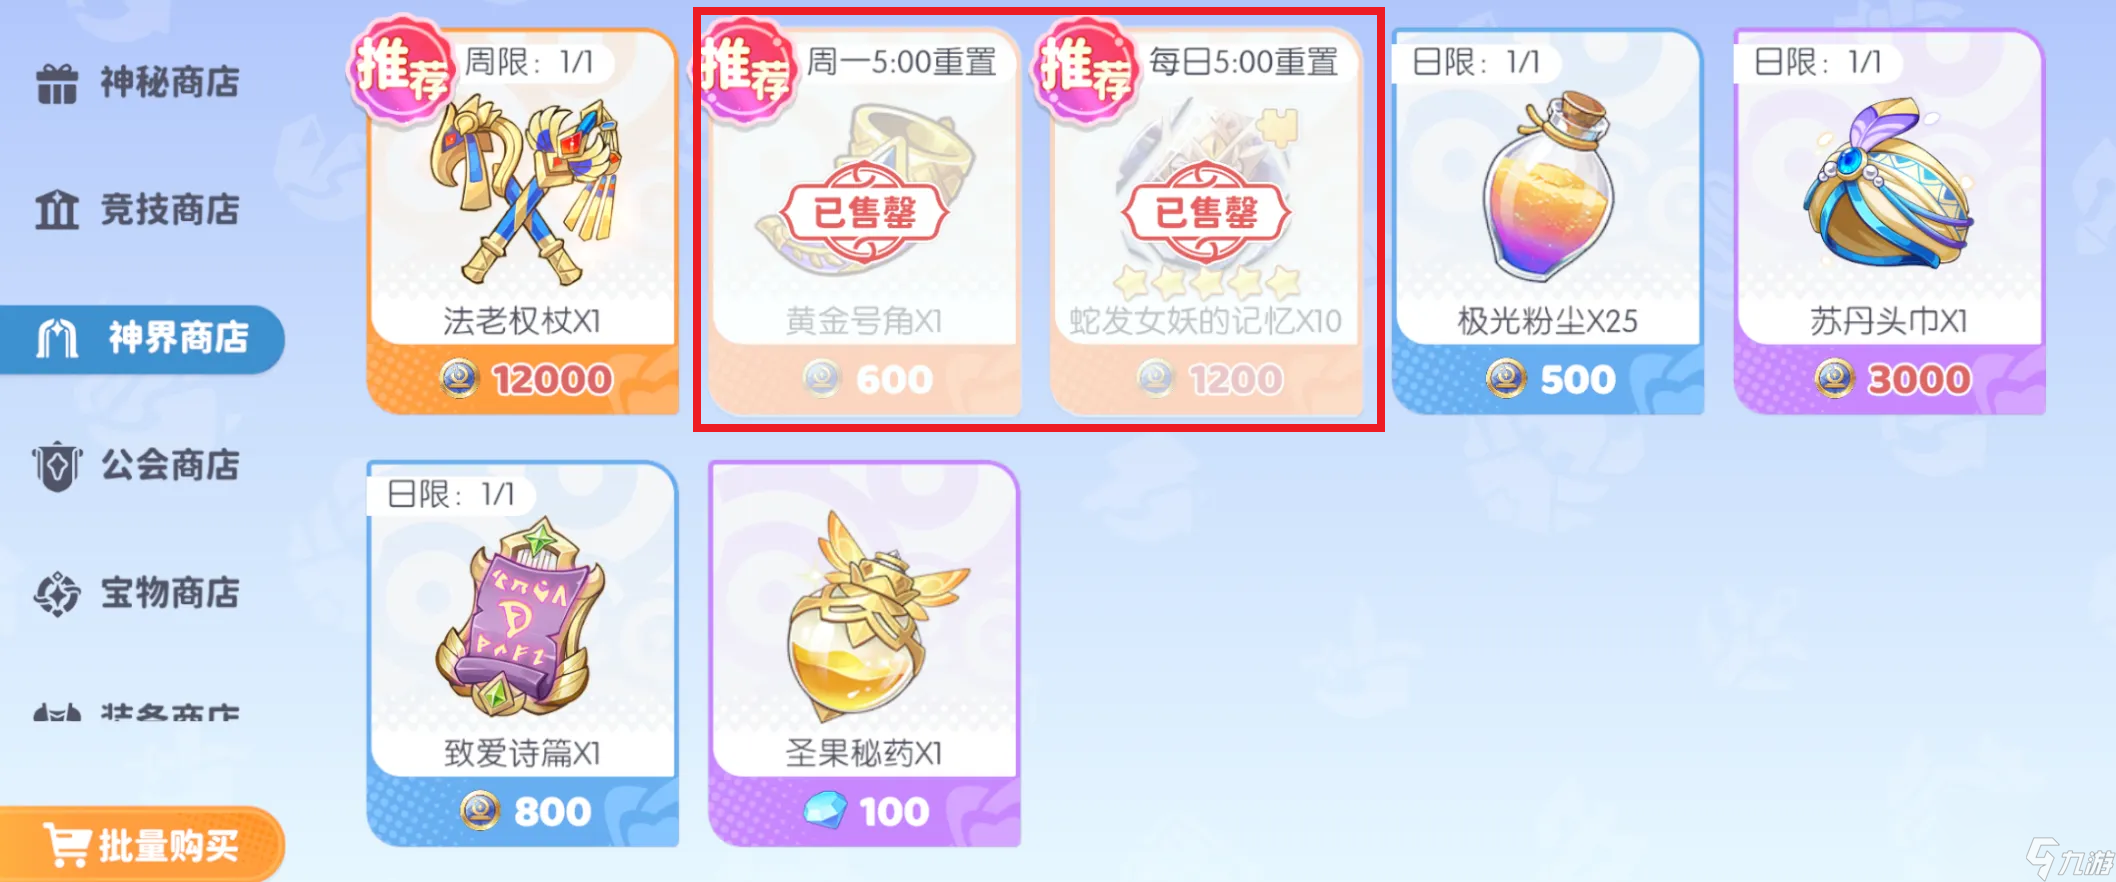The width and height of the screenshot is (2116, 882).
Task: Open 公会商店 shield icon
Action: point(57,466)
